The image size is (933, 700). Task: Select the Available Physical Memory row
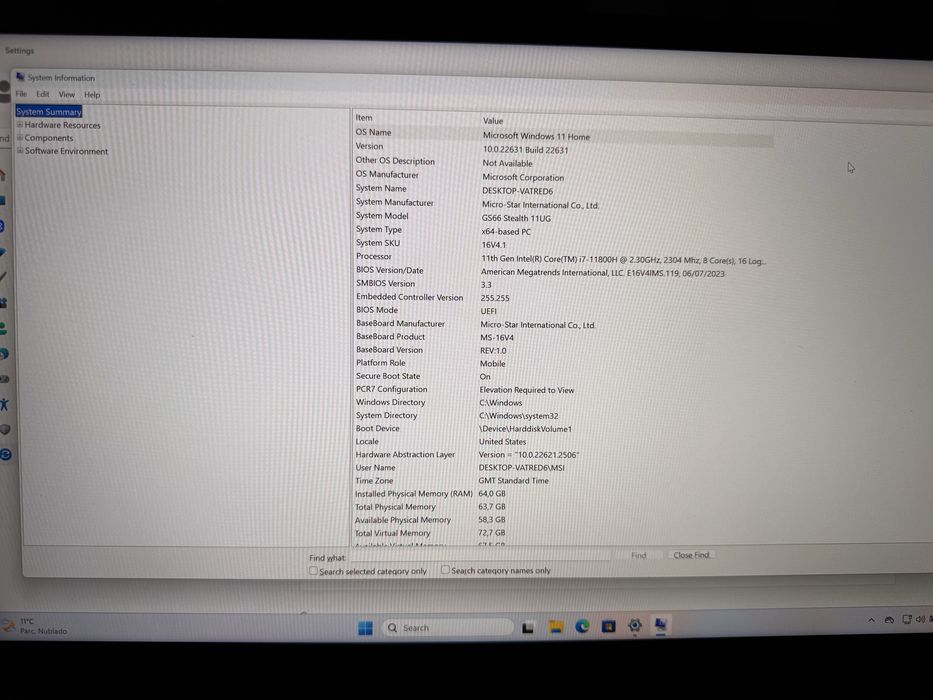pos(563,520)
